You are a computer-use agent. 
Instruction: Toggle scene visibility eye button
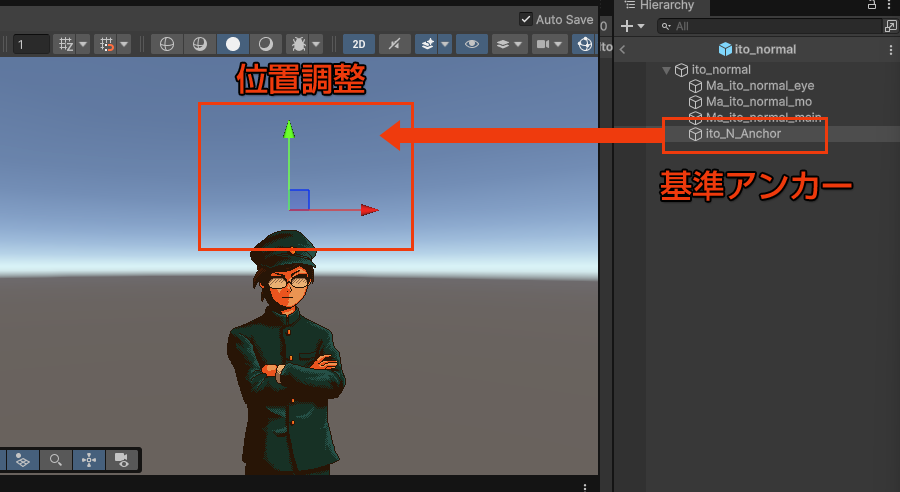(x=471, y=44)
